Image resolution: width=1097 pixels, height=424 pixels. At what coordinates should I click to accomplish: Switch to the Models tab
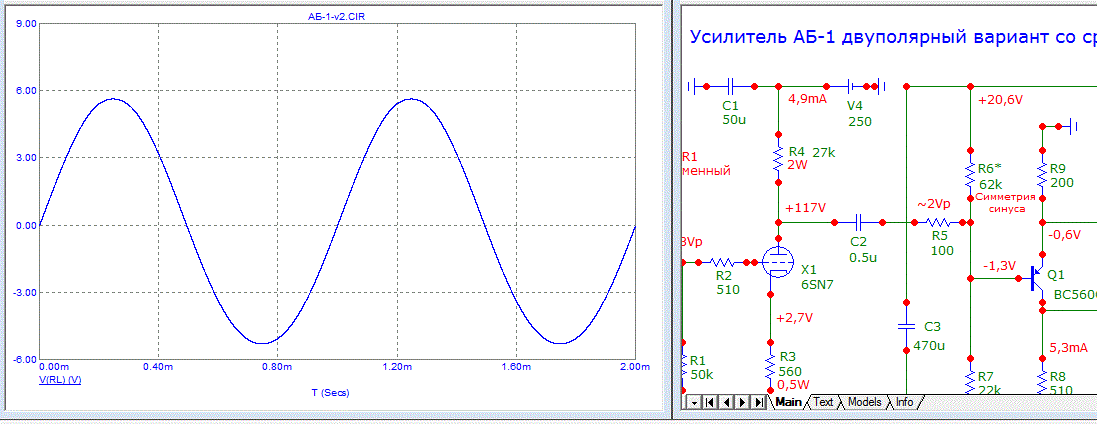coord(863,402)
